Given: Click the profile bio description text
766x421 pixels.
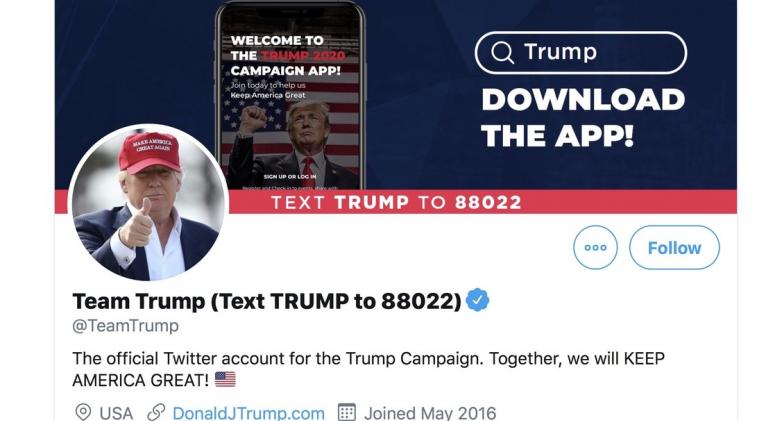Looking at the screenshot, I should (x=368, y=369).
